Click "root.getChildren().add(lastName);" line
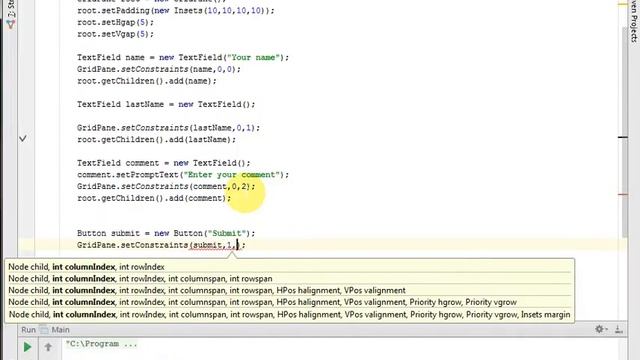Screen dimensions: 640x360 coord(157,140)
